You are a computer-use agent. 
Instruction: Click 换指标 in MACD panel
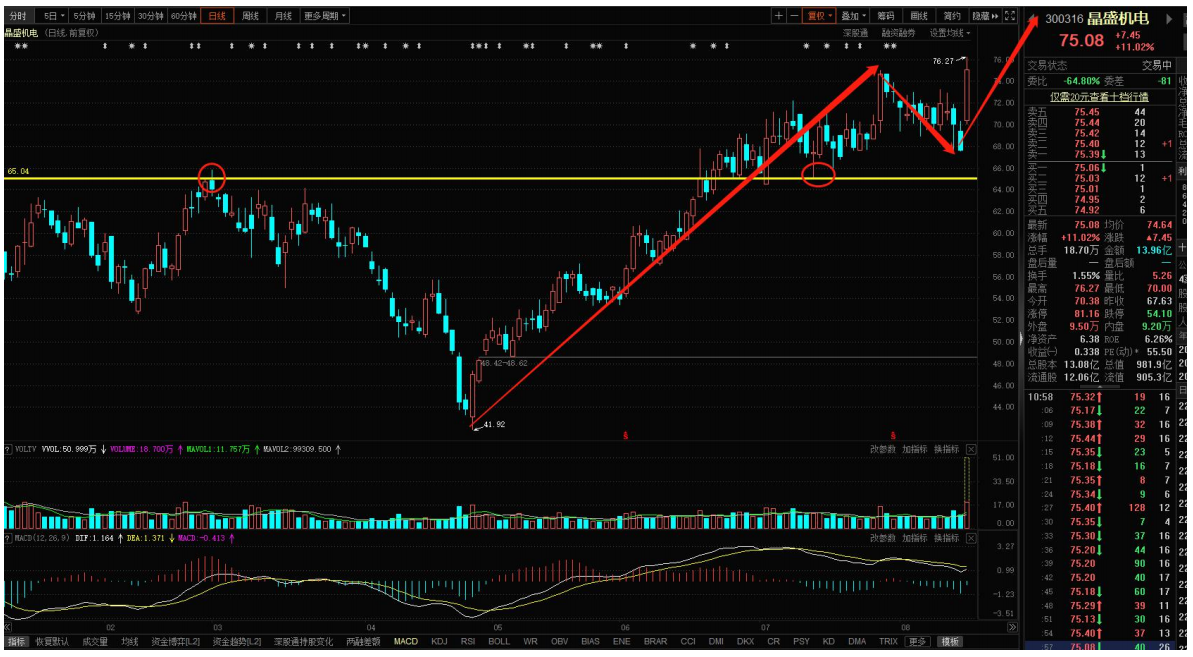[946, 538]
